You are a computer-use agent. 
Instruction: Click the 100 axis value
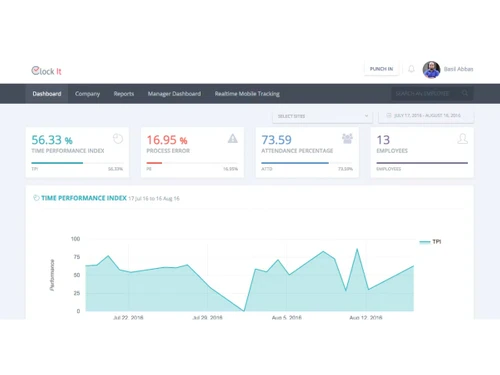pos(75,239)
